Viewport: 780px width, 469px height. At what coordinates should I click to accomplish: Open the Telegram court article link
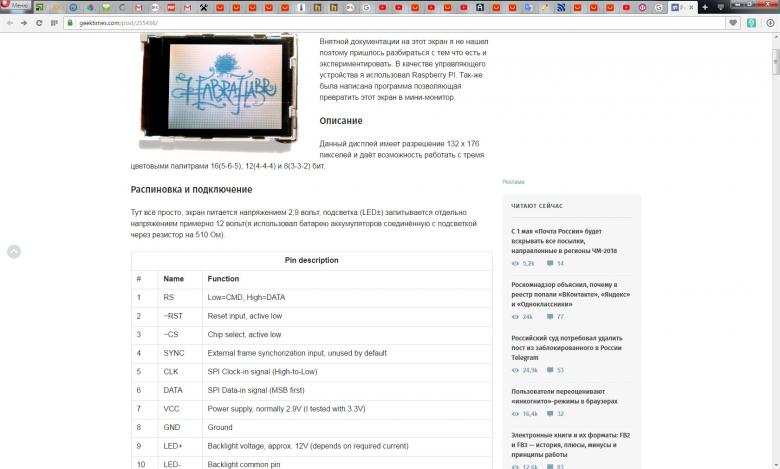click(x=567, y=348)
